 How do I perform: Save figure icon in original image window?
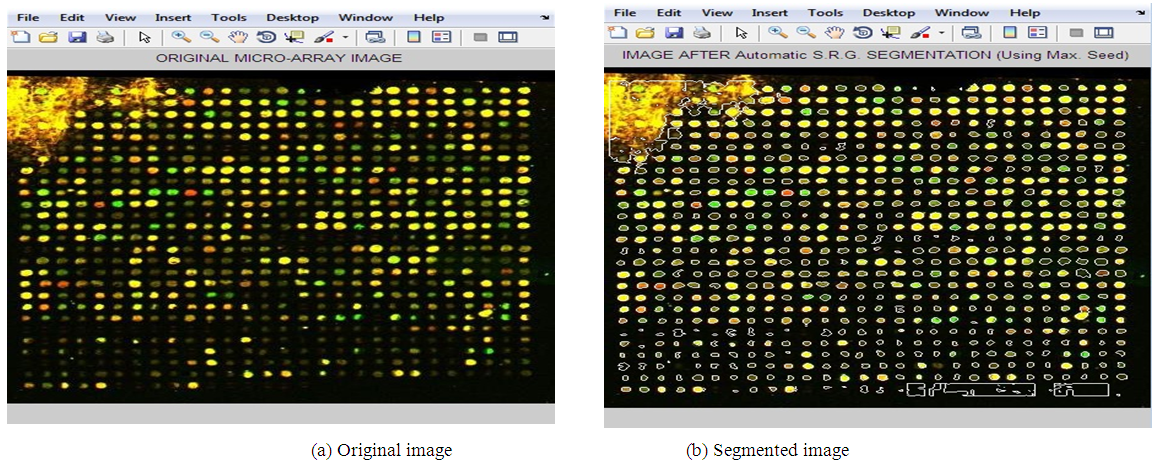point(76,37)
